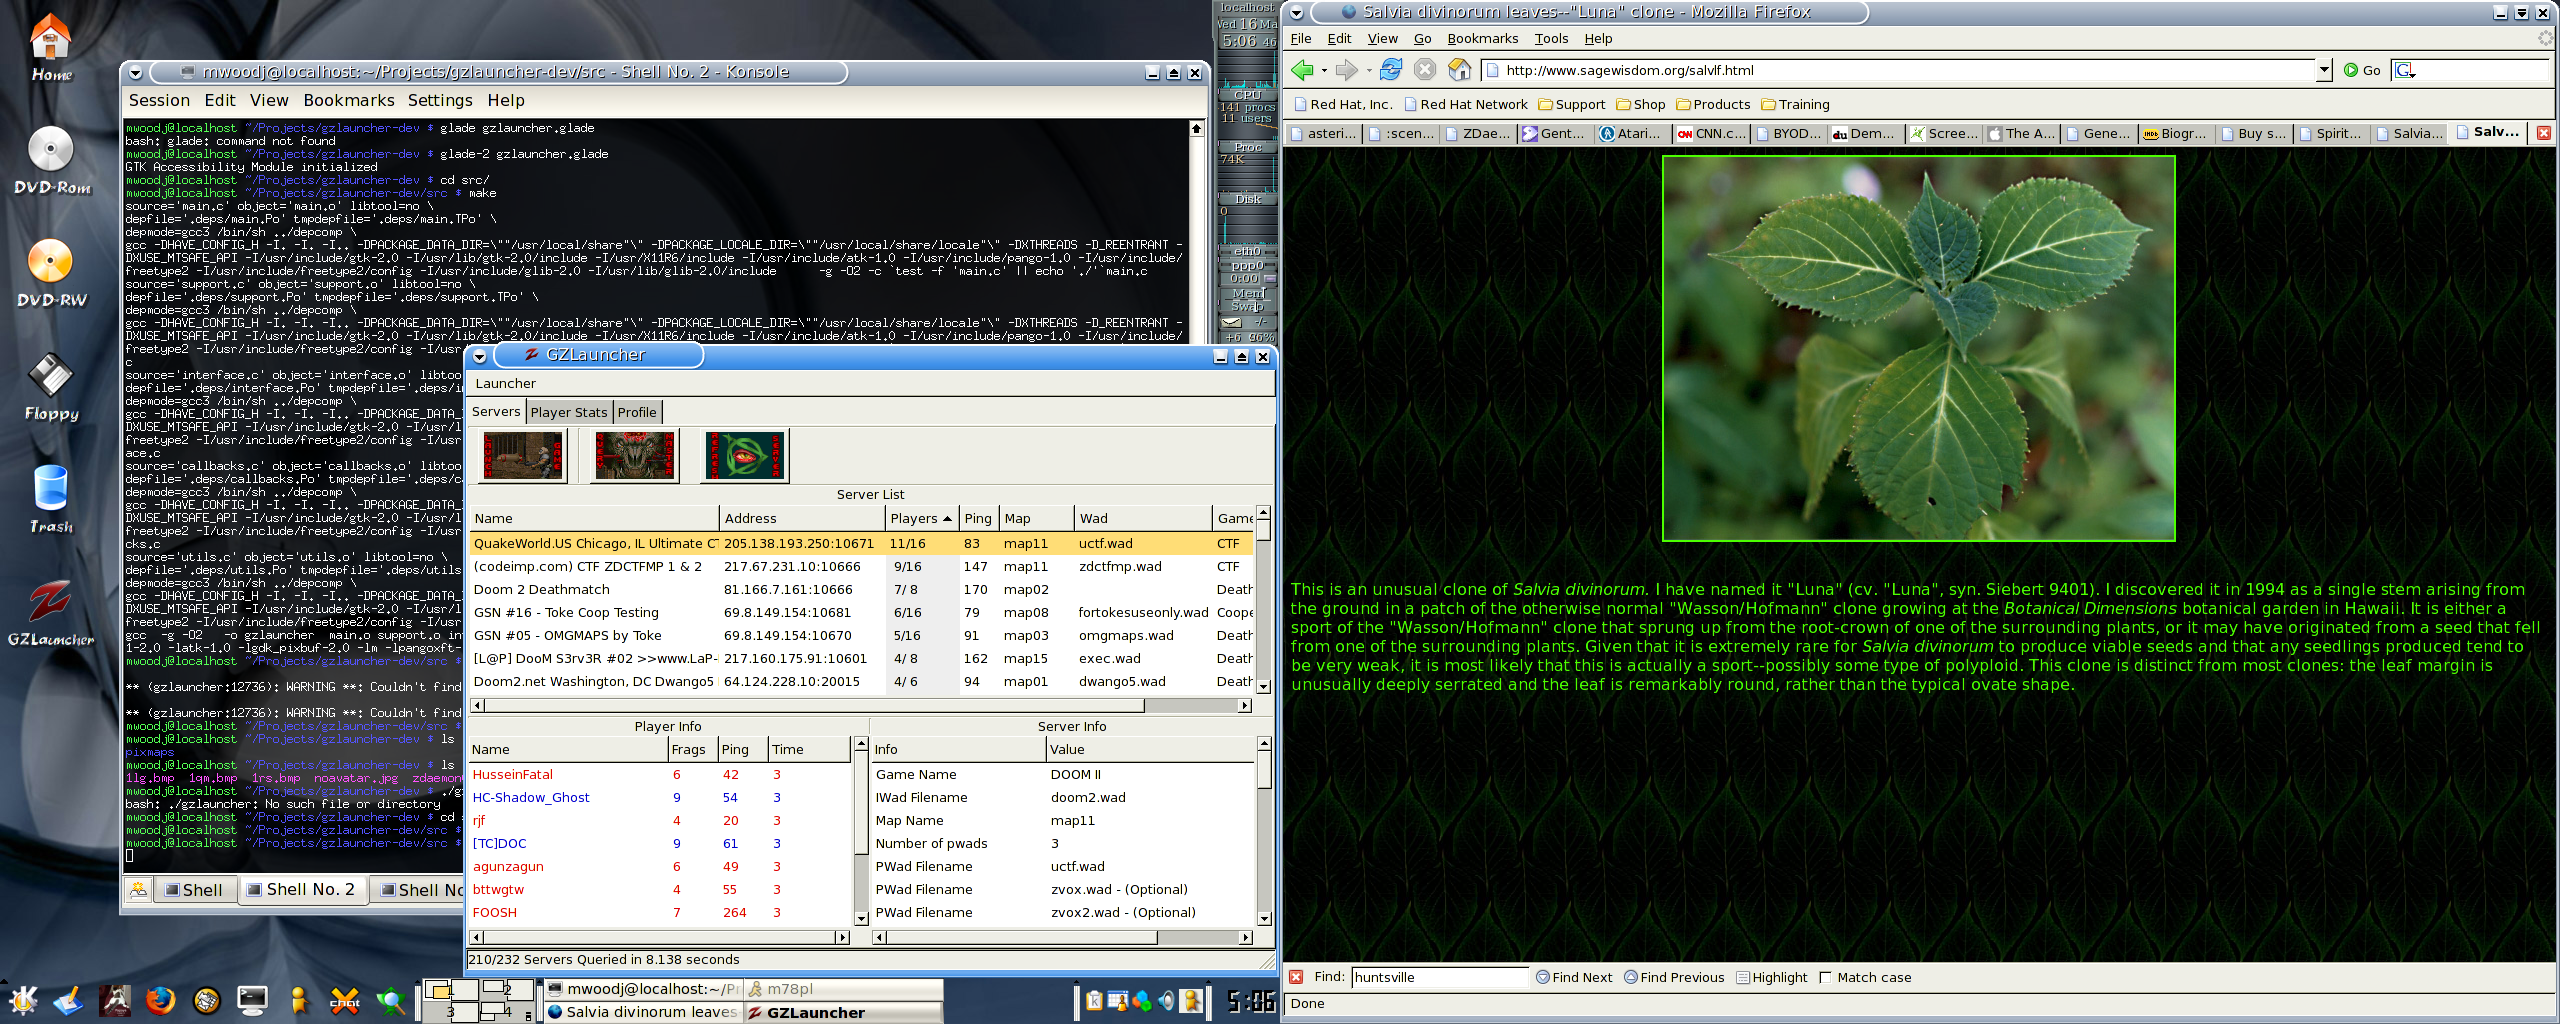This screenshot has width=2560, height=1024.
Task: Switch to the Player Stats tab
Action: point(568,412)
